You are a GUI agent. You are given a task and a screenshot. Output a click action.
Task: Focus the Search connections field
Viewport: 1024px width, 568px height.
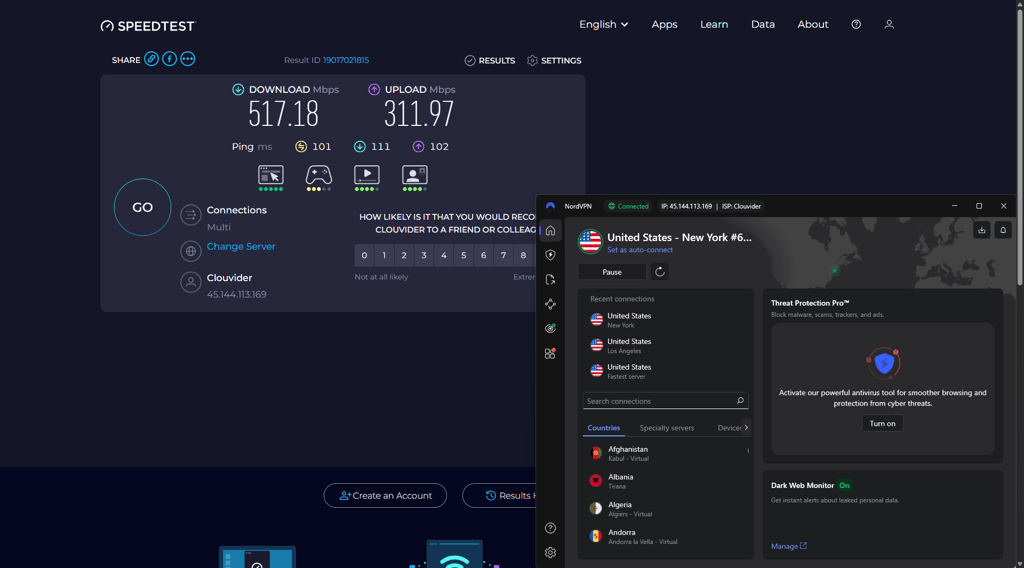[x=665, y=401]
